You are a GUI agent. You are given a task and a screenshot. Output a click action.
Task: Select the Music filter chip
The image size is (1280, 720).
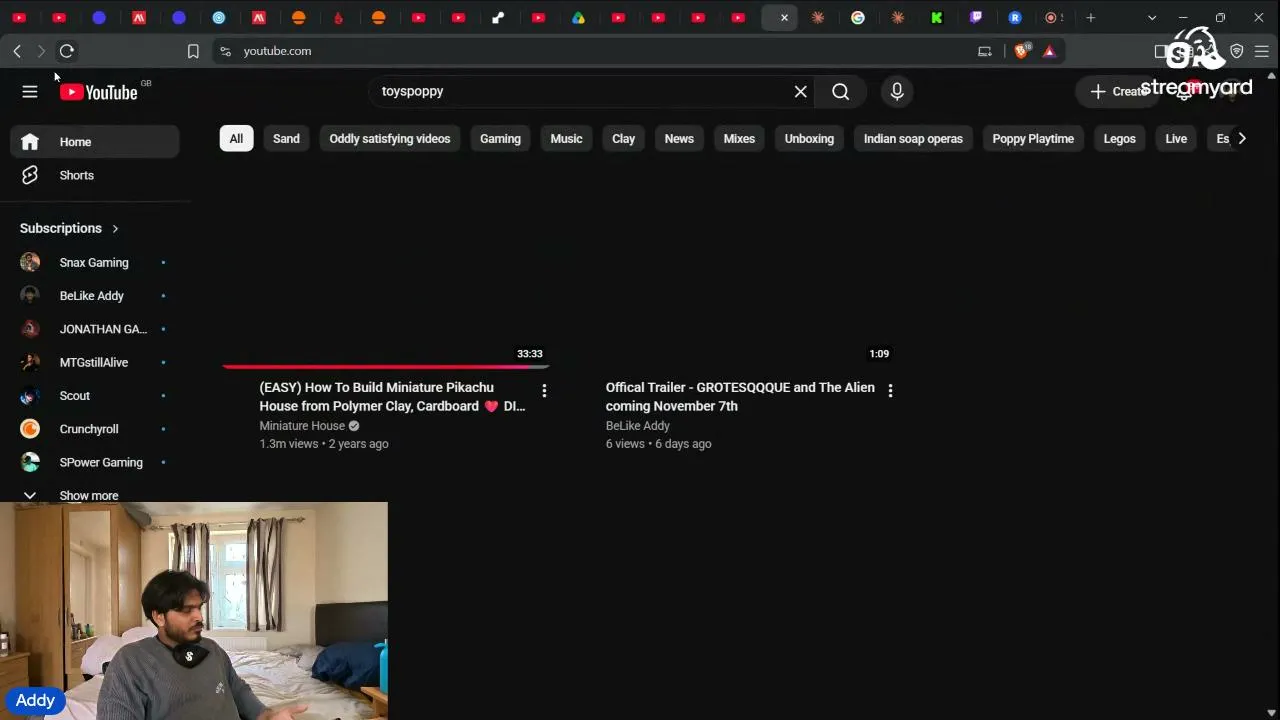coord(566,139)
